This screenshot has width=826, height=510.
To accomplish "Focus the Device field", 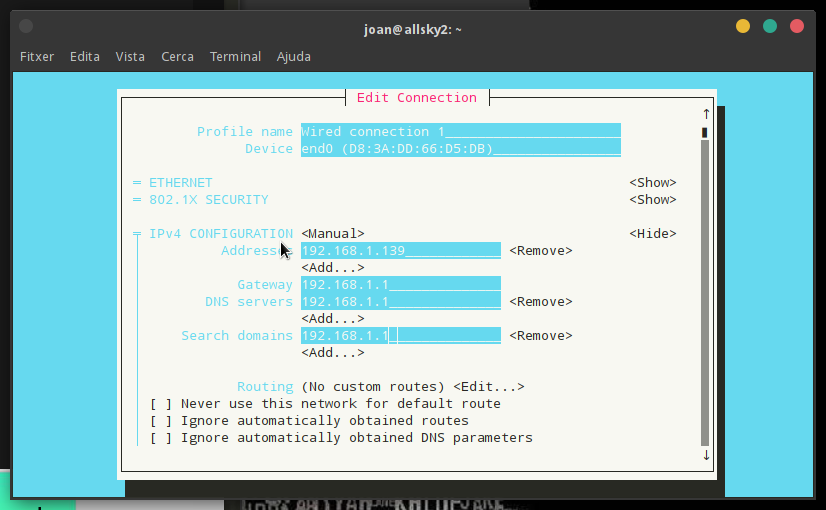I will coord(461,149).
